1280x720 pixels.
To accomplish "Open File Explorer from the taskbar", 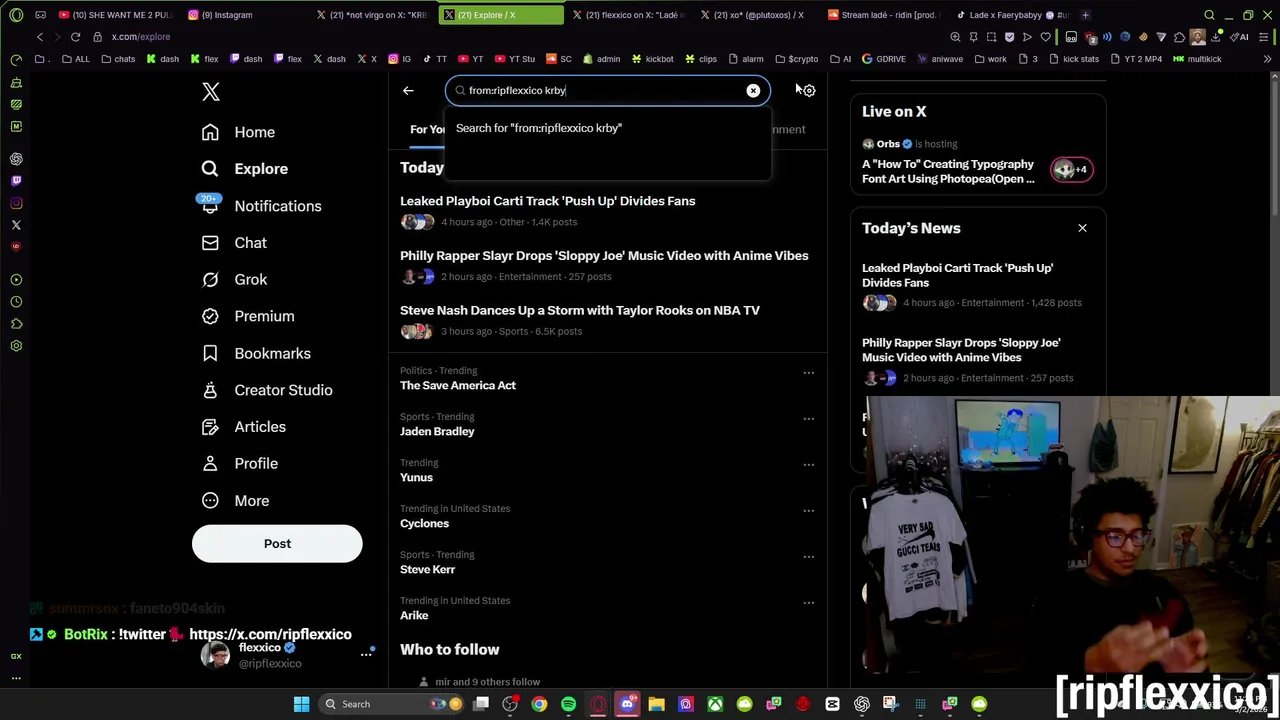I will [x=656, y=704].
